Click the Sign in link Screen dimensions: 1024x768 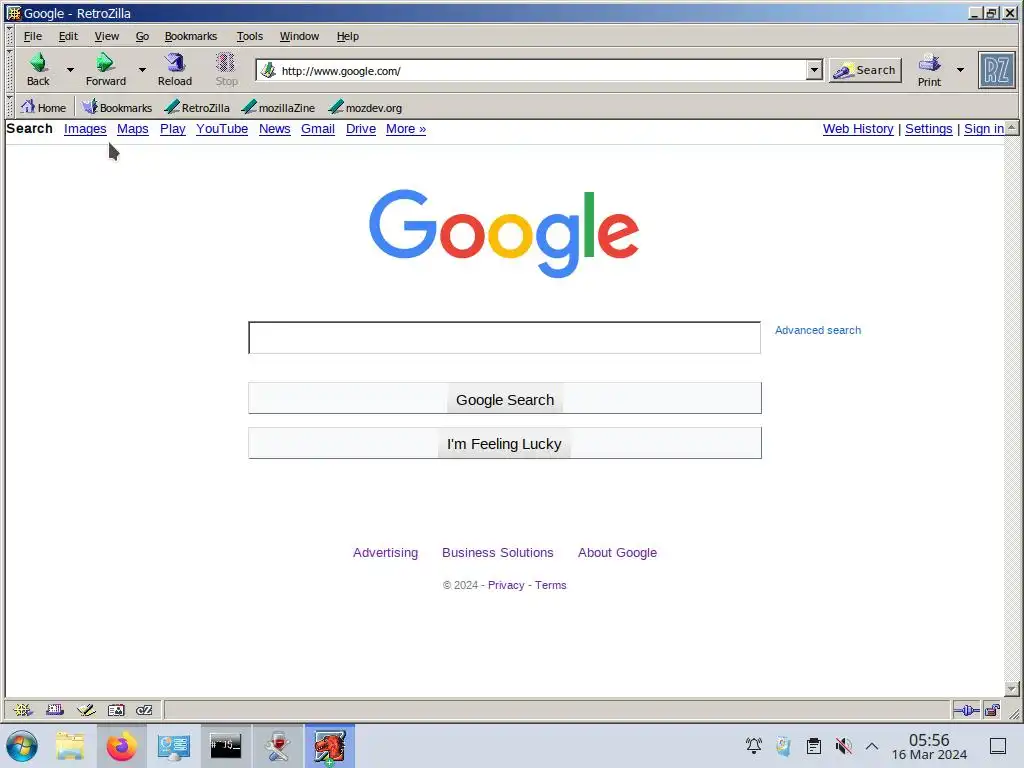coord(984,129)
